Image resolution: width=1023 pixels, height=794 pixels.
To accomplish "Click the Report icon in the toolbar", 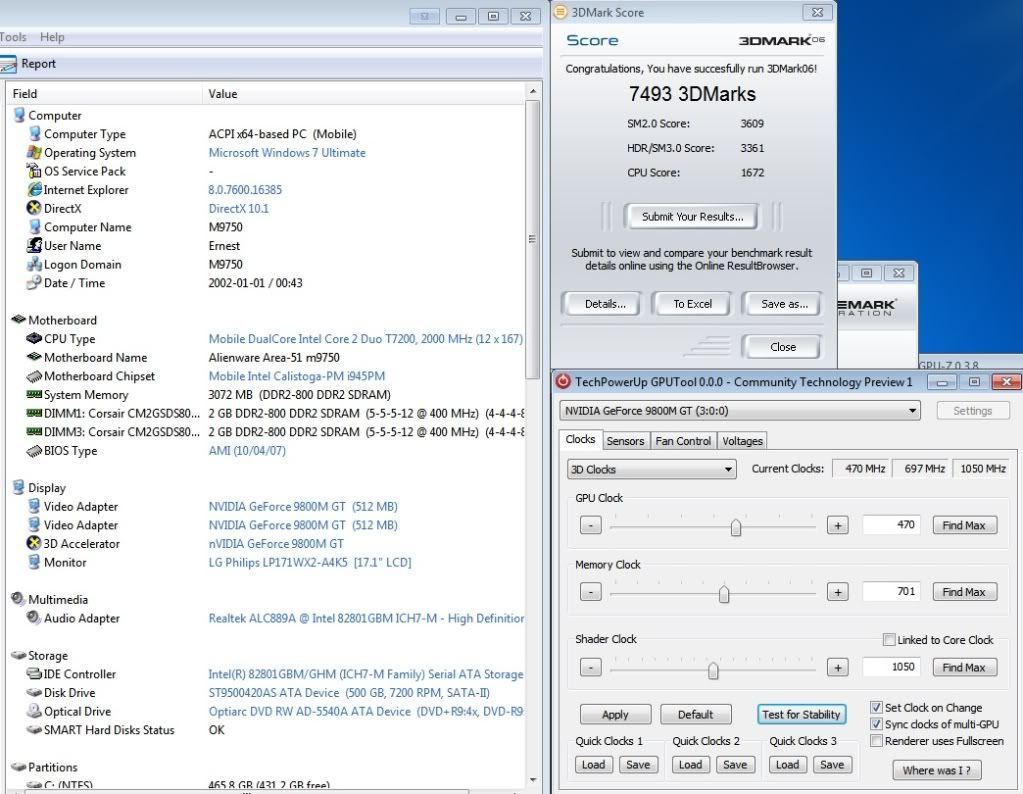I will [x=8, y=64].
